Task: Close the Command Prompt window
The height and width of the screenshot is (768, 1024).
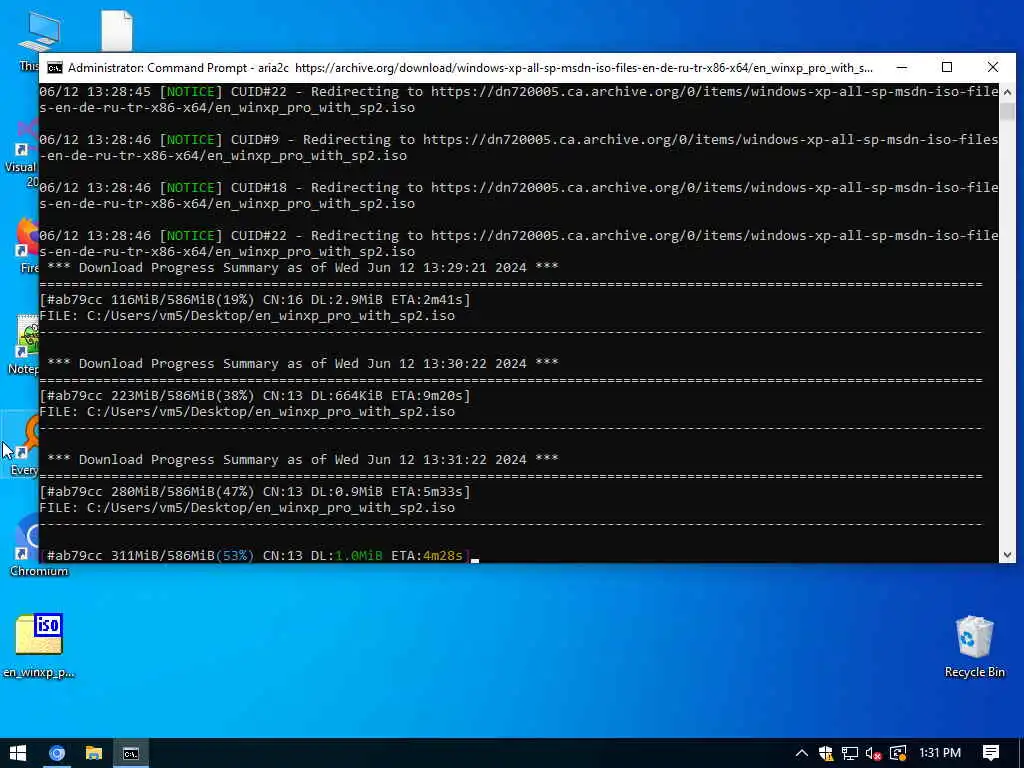Action: 993,67
